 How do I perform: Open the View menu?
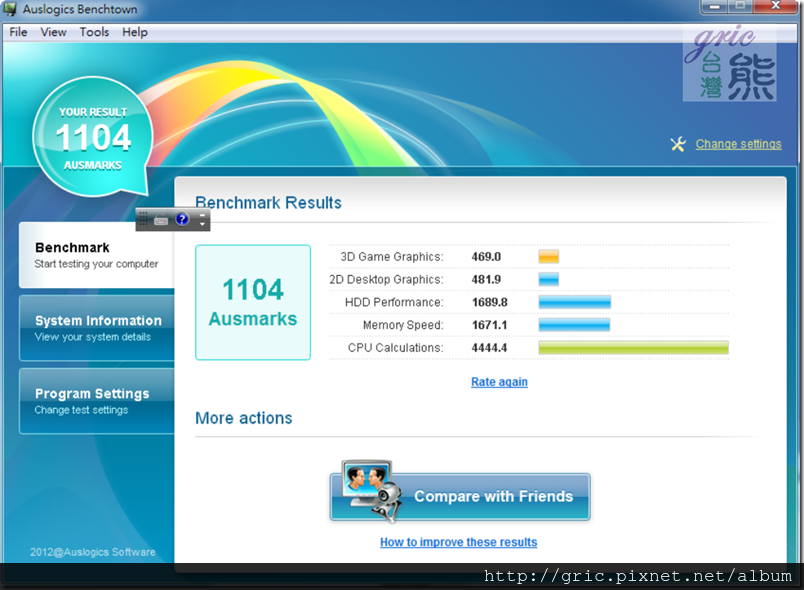[53, 32]
